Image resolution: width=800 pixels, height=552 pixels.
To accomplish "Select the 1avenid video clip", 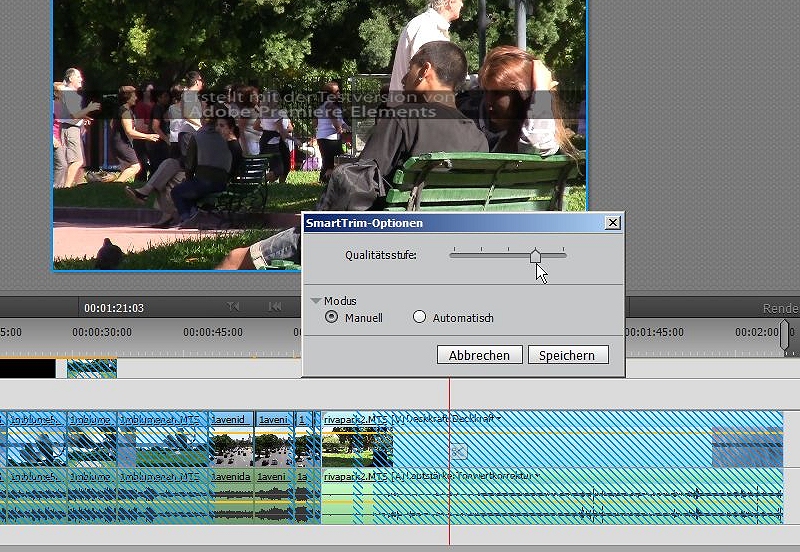I will (x=231, y=439).
